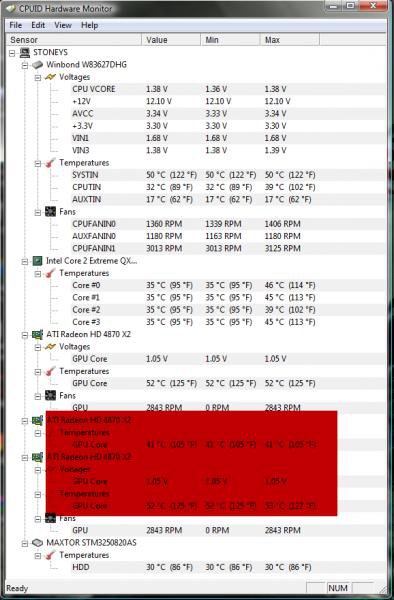
Task: Click the NUM status bar indicator
Action: 338,588
